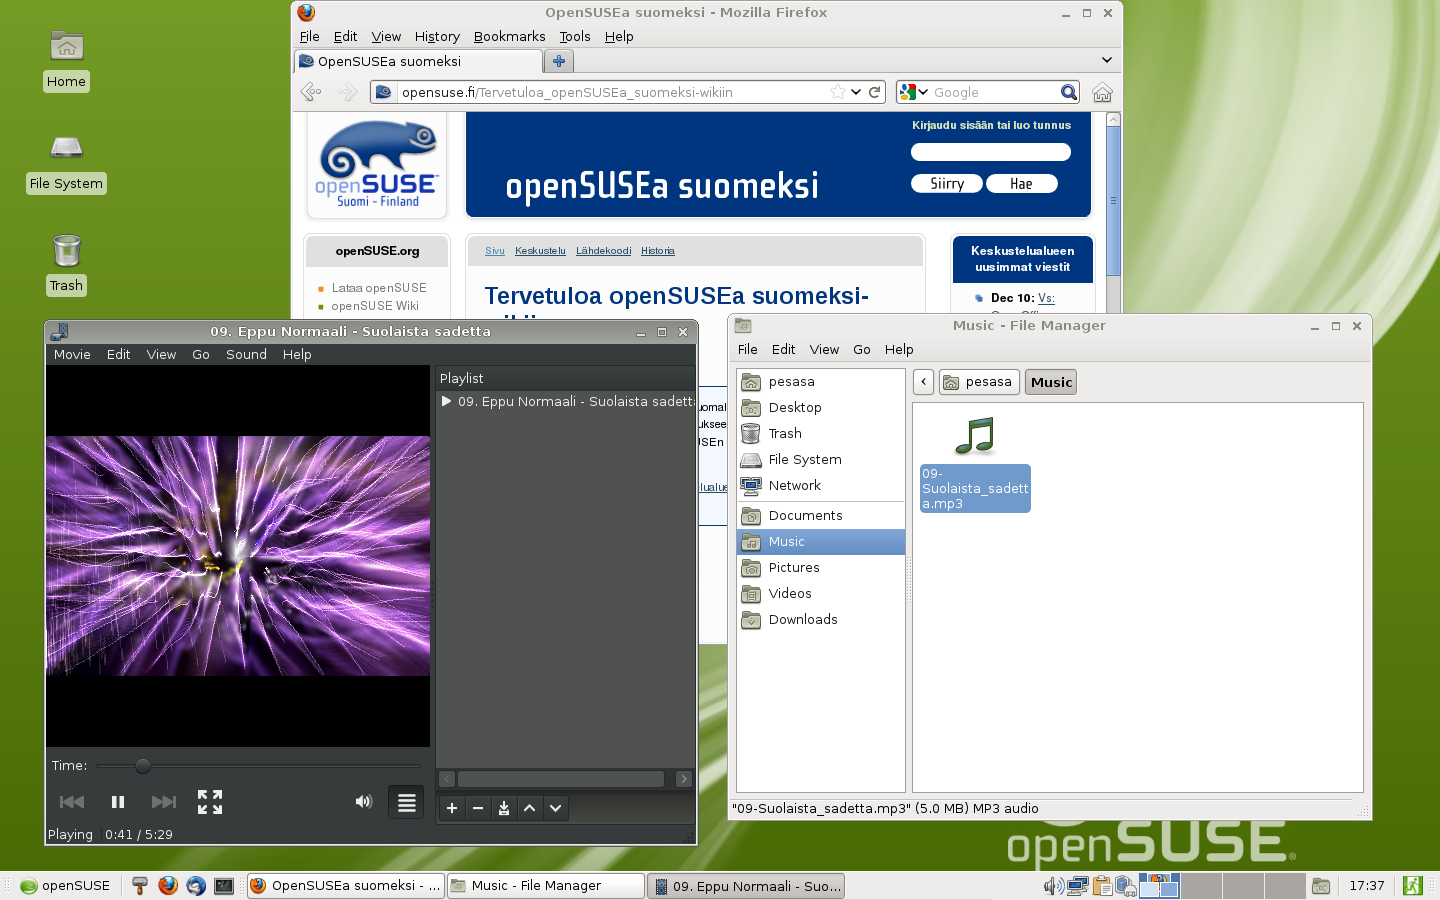This screenshot has width=1440, height=900.
Task: Click the green log out exit icon
Action: click(1412, 886)
